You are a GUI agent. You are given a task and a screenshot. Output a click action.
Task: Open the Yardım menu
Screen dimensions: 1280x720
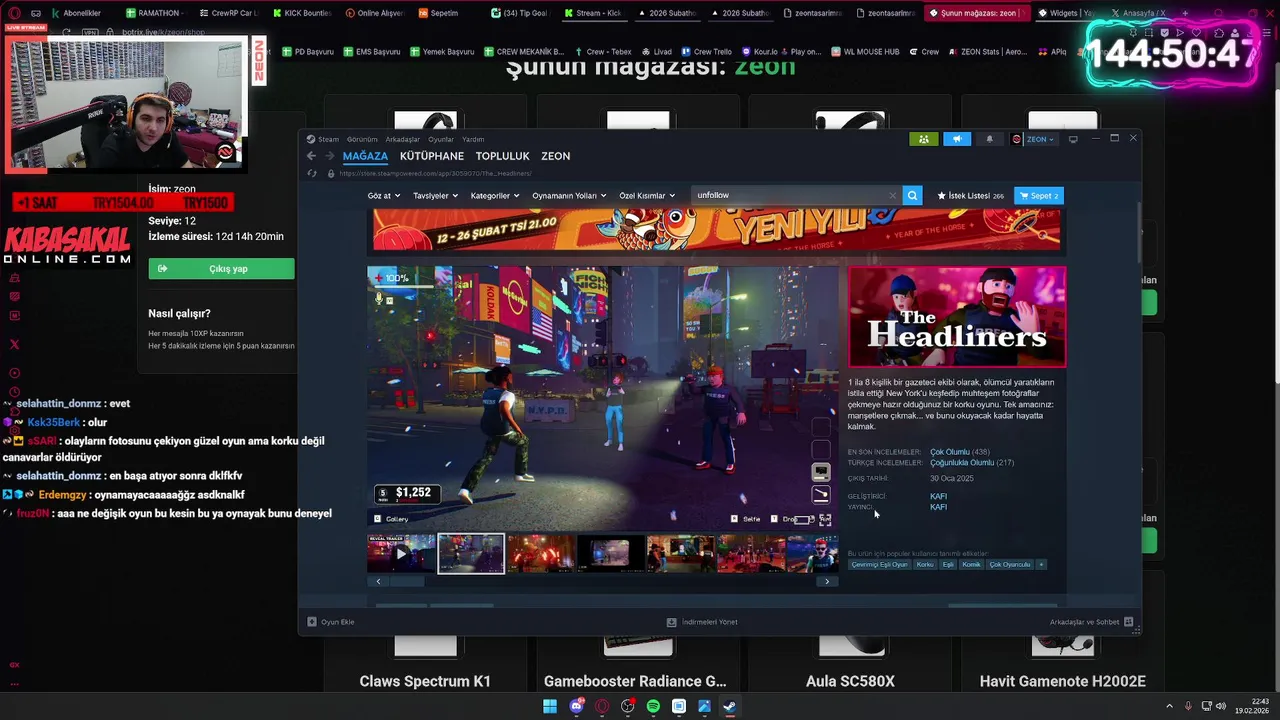pos(473,139)
